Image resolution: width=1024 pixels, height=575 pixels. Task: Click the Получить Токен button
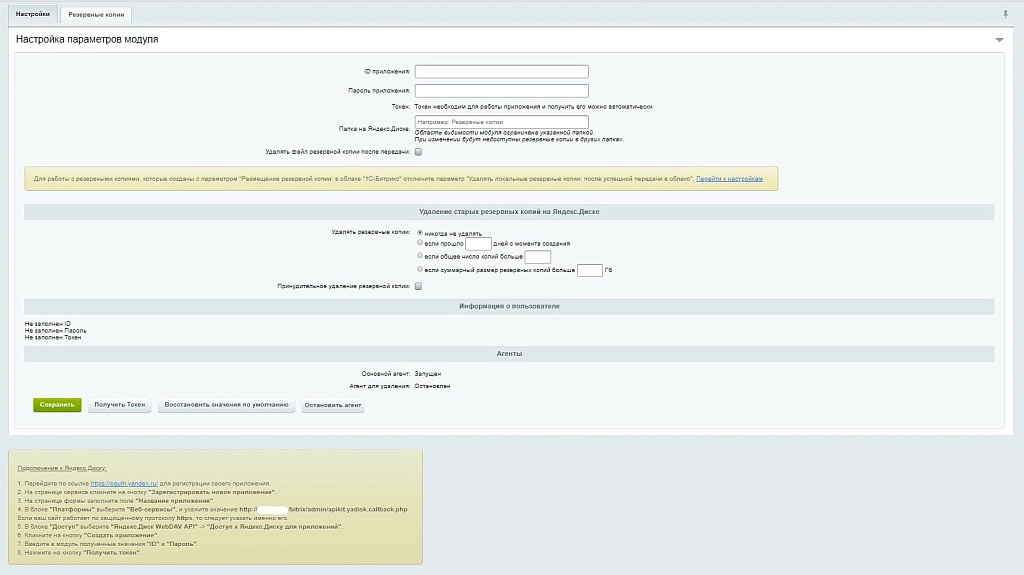tap(120, 405)
